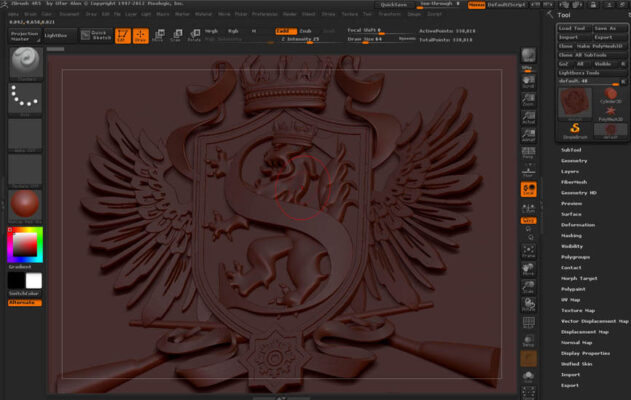
Task: Select the Scroll canvas icon
Action: tap(528, 82)
